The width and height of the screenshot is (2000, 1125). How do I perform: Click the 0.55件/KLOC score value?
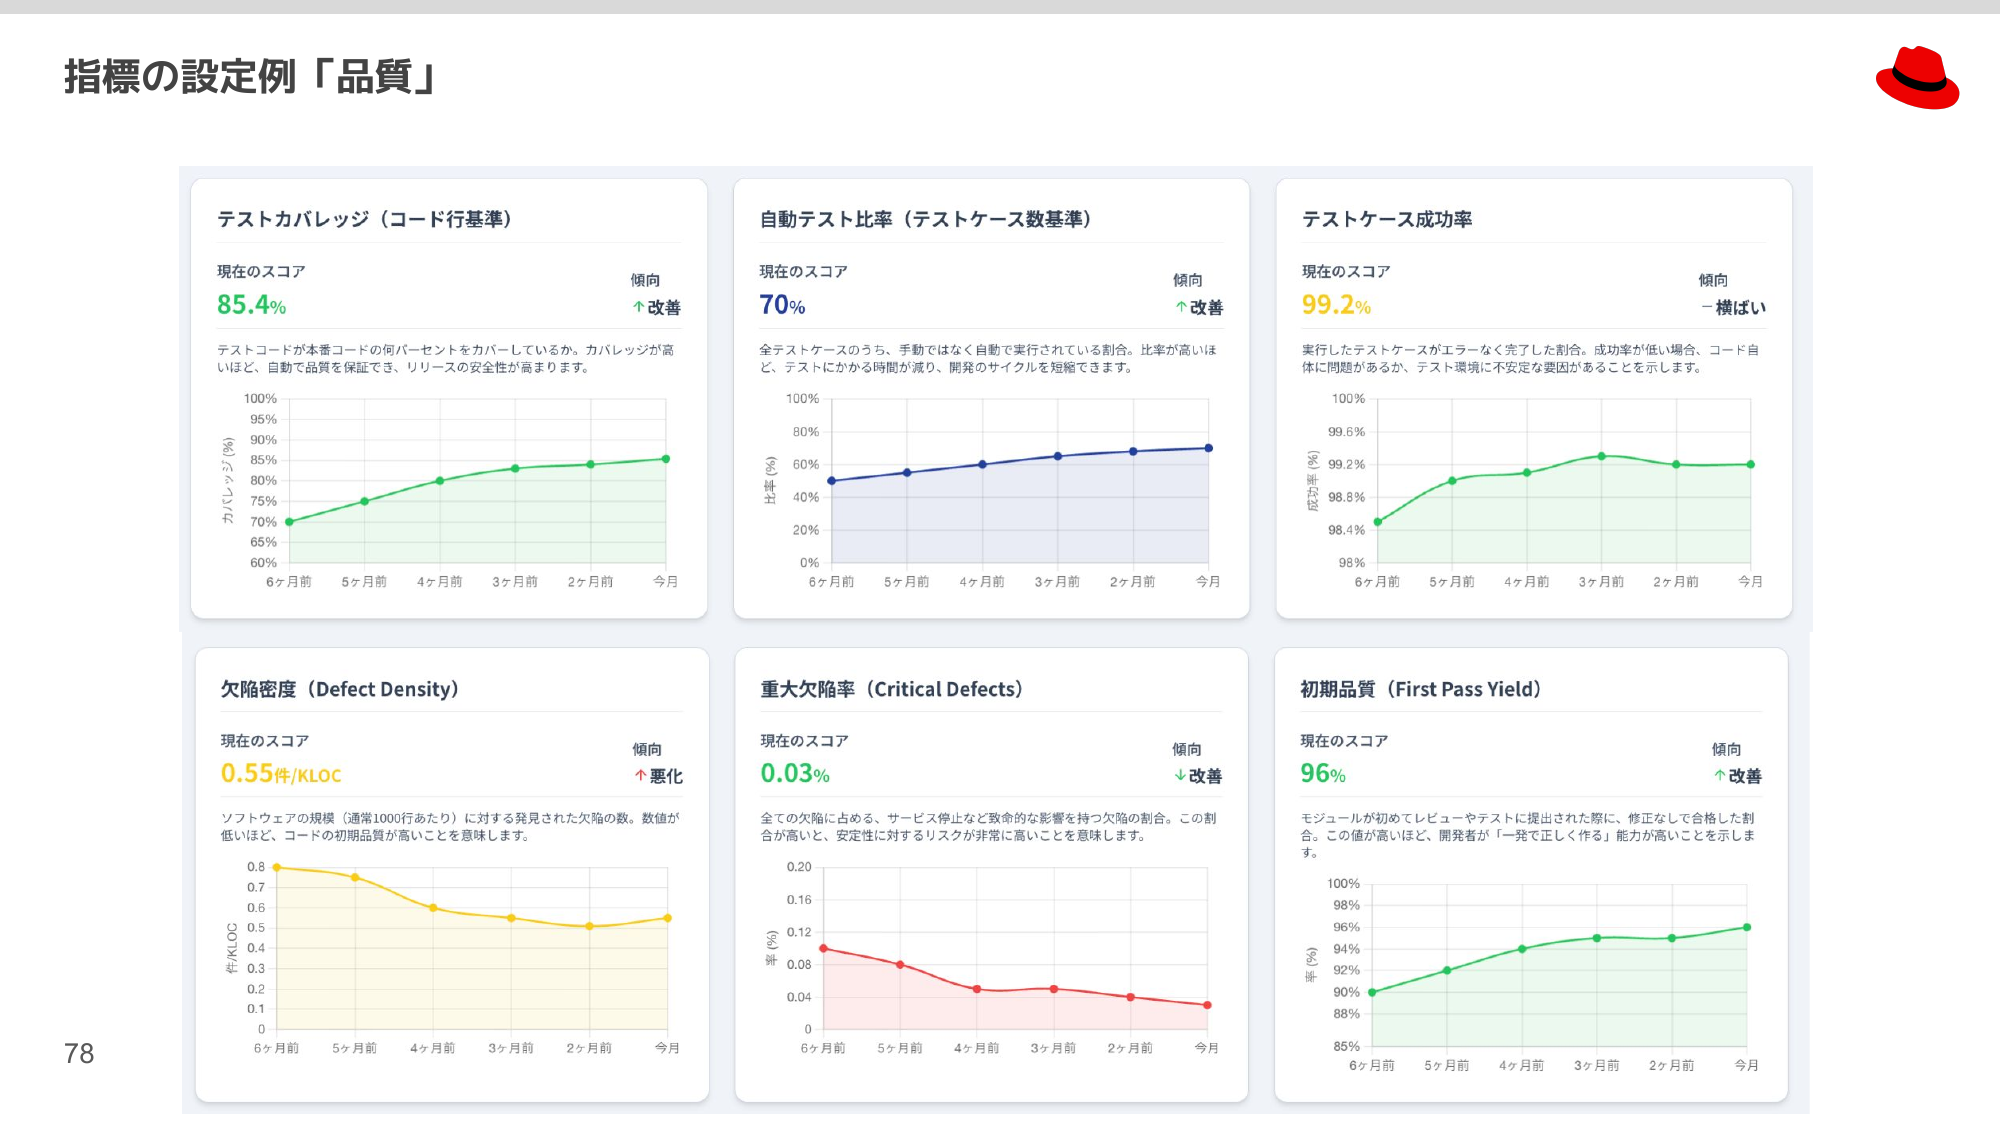tap(281, 774)
